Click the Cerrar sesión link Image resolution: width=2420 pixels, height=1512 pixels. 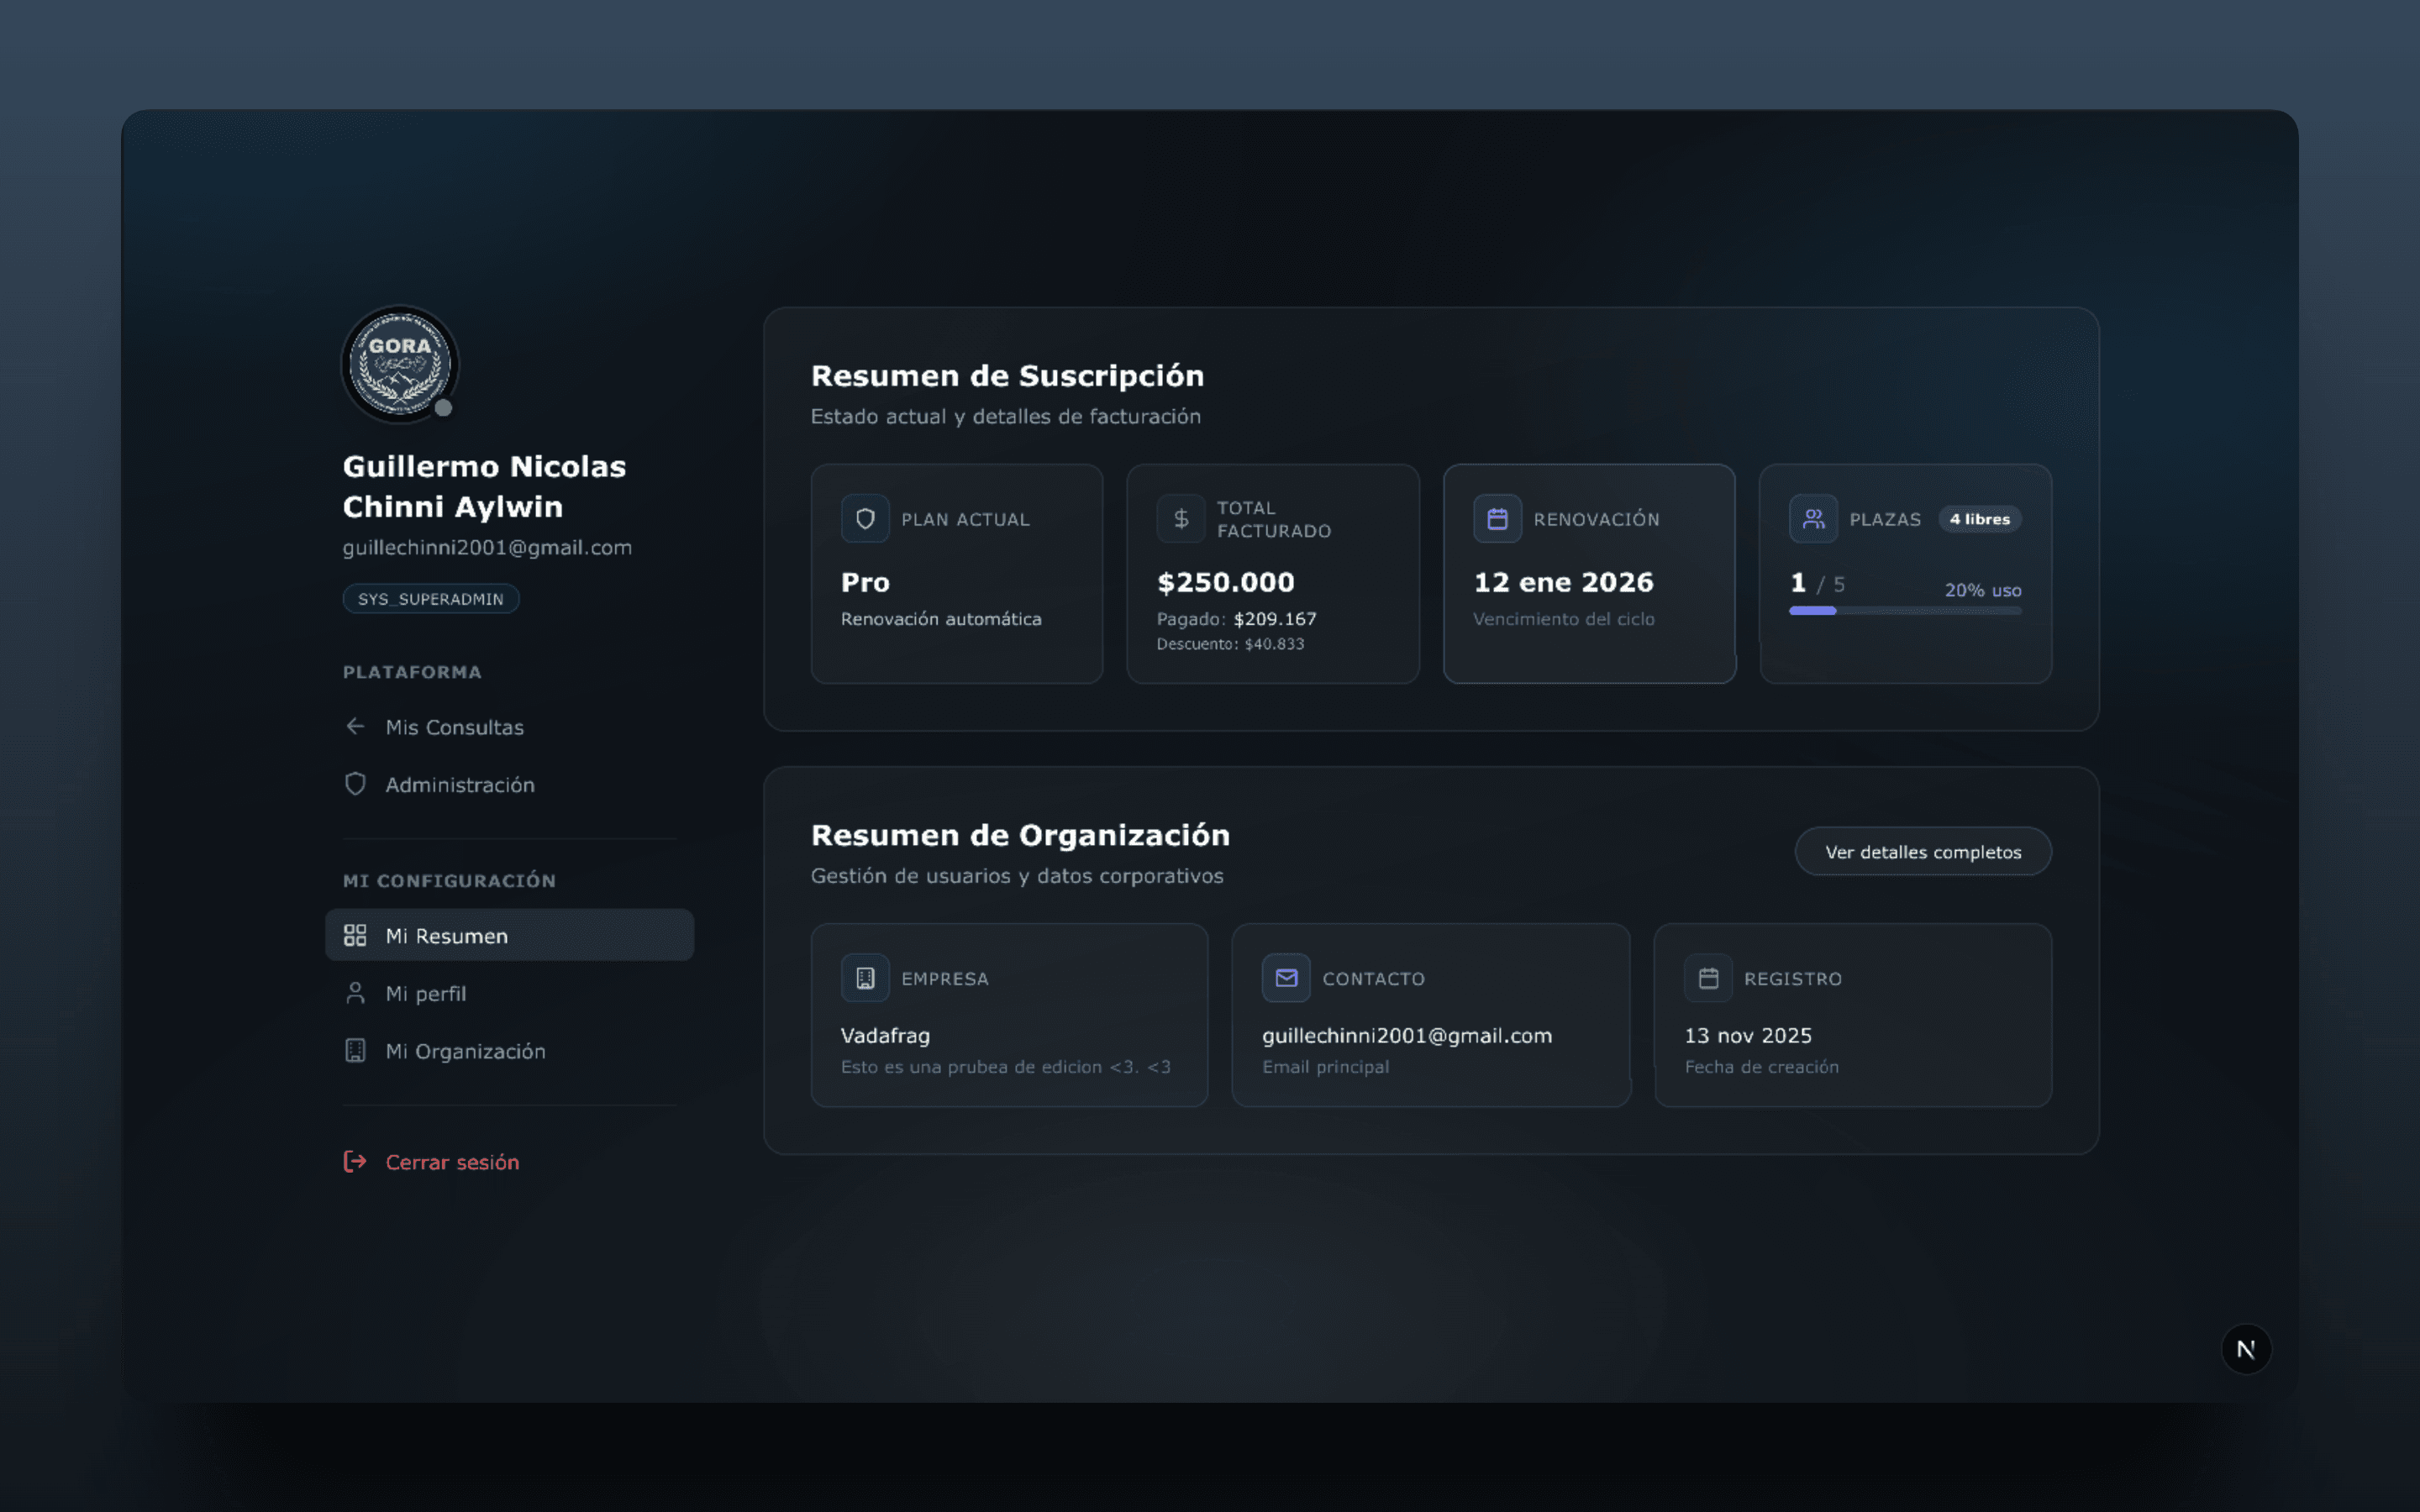[452, 1162]
